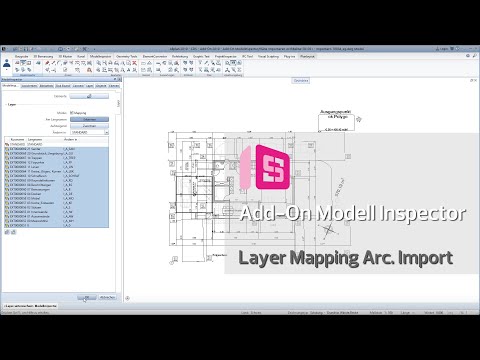The image size is (480, 360).
Task: Click the Layer umwandeln ModellInspector bottom tab
Action: (x=31, y=306)
